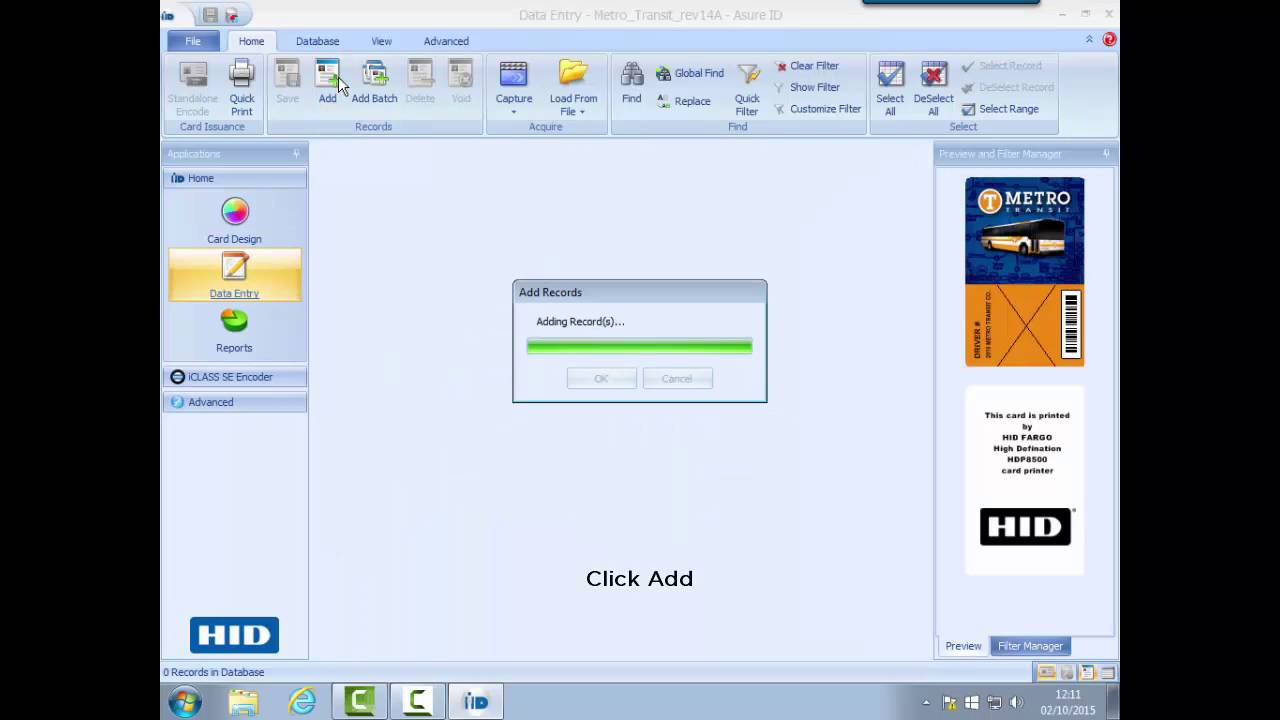Click the Standalone Encode icon
Image resolution: width=1280 pixels, height=720 pixels.
click(192, 74)
